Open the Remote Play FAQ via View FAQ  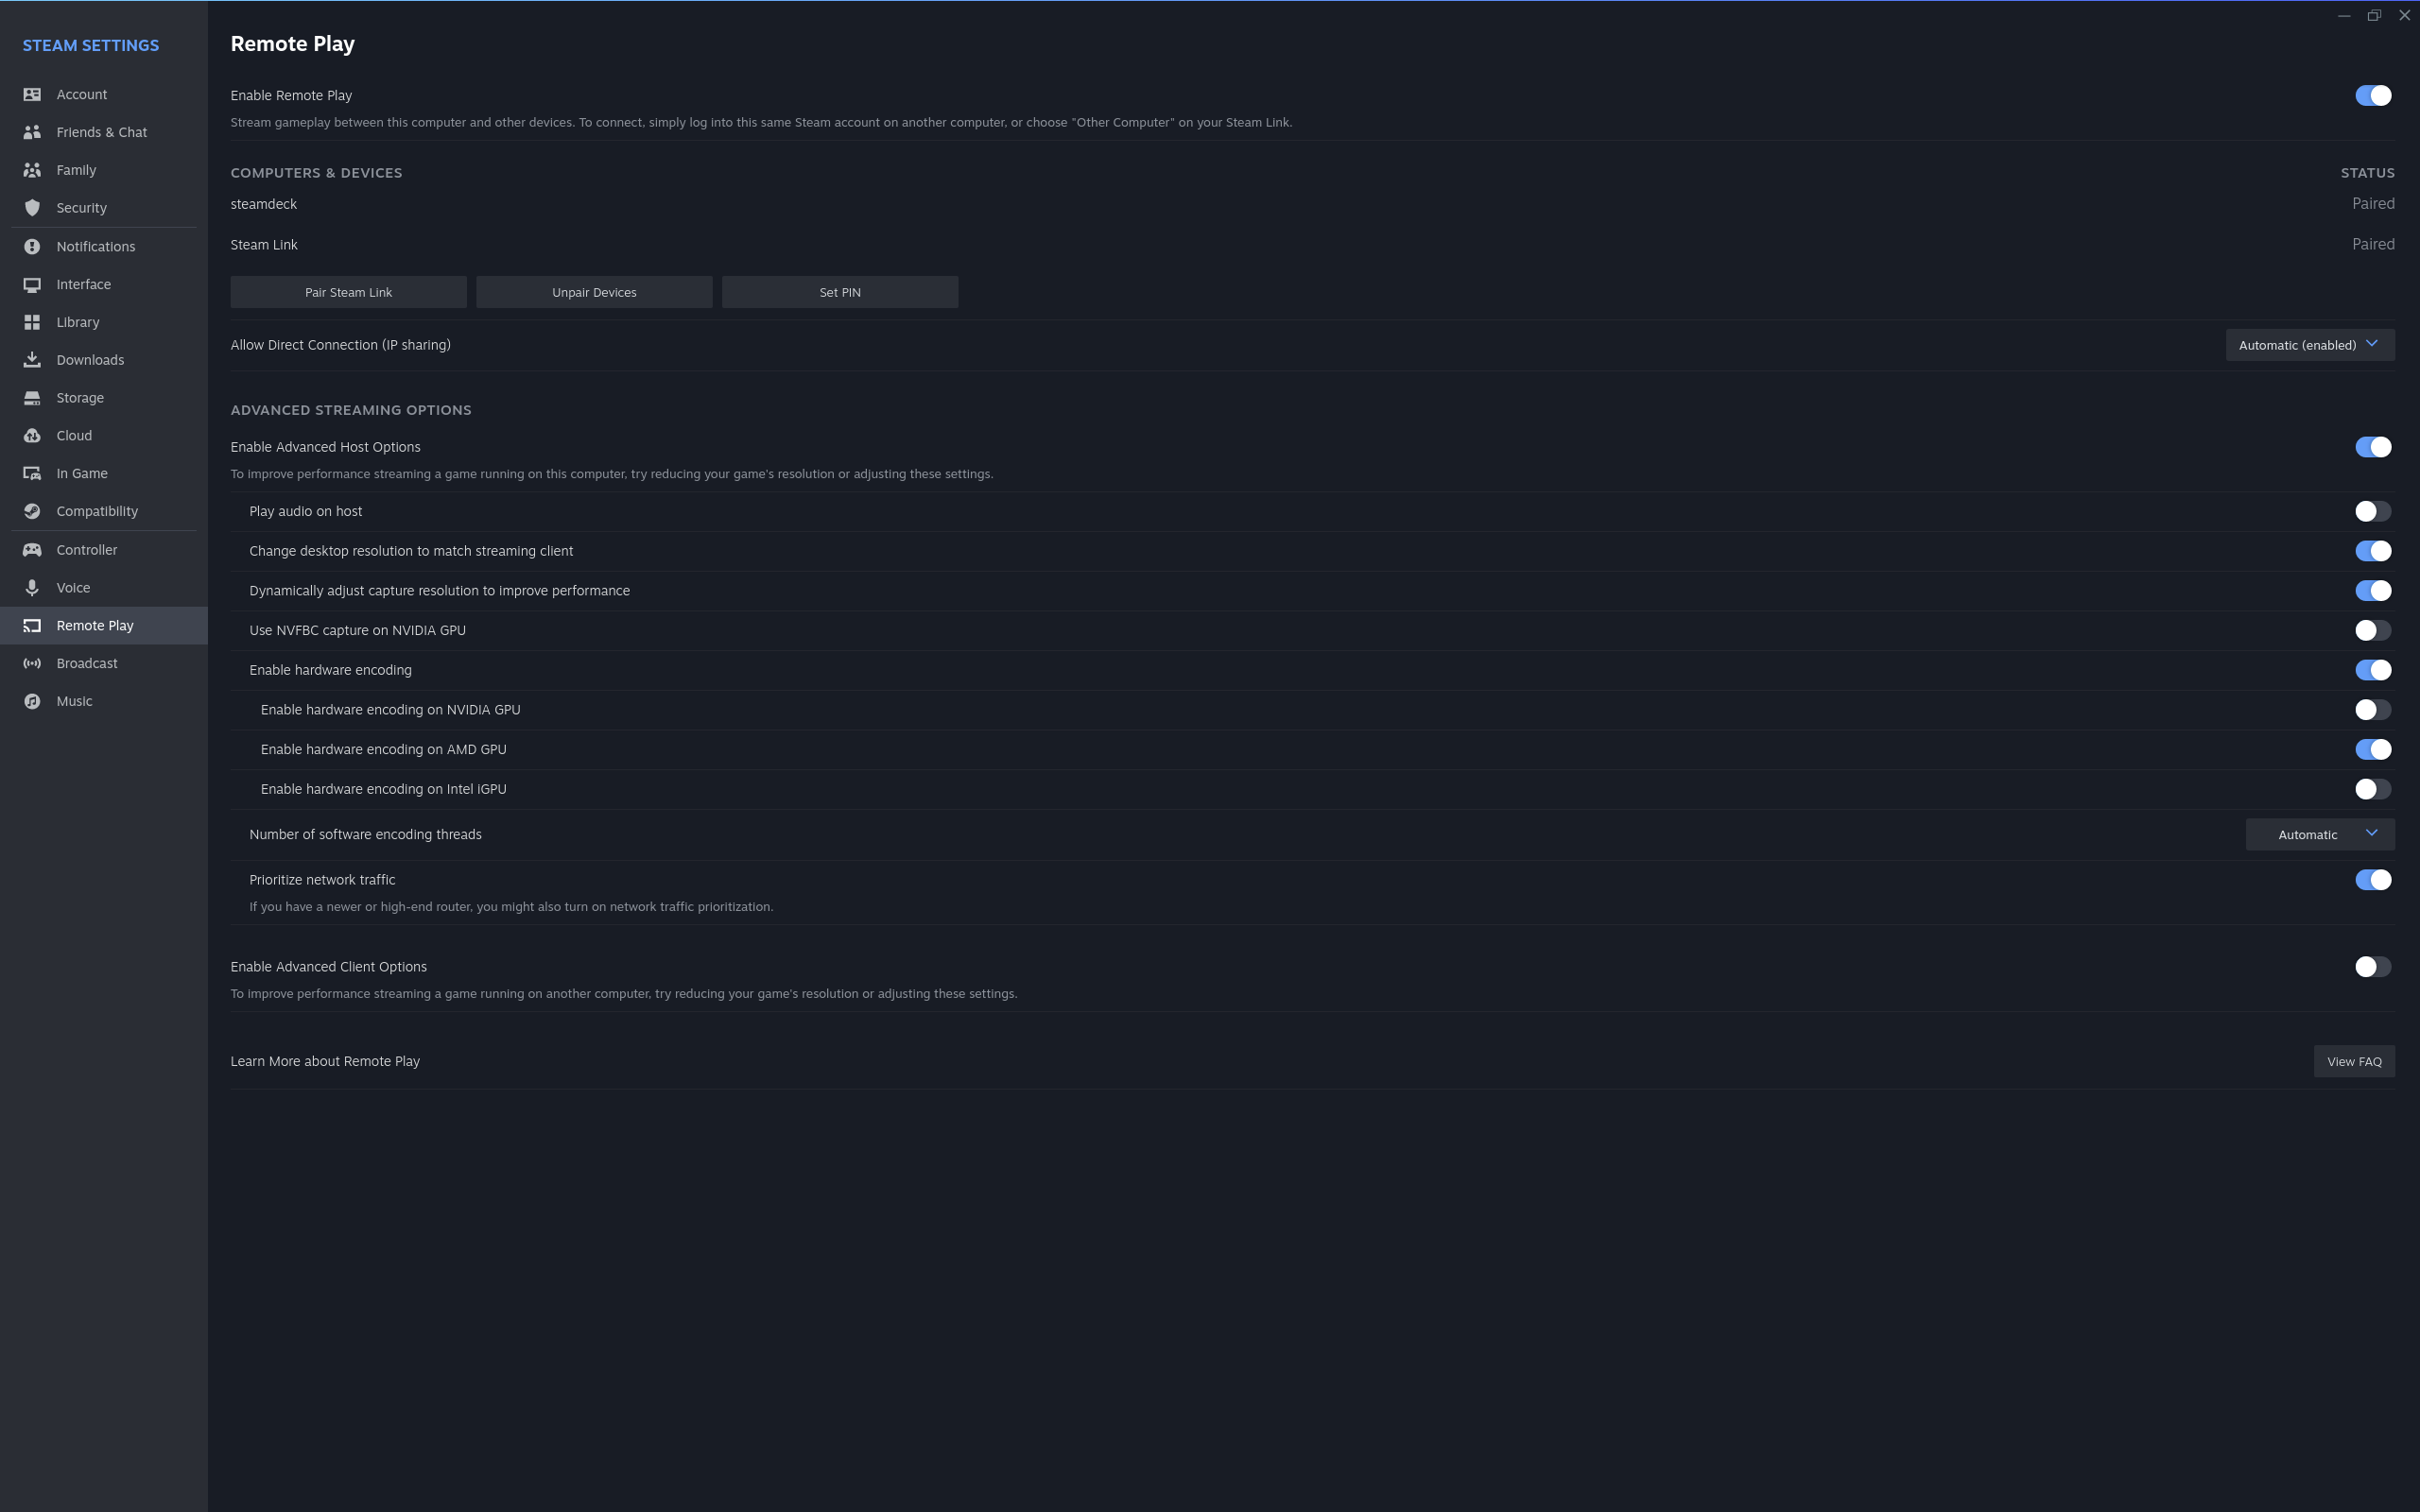pyautogui.click(x=2353, y=1061)
